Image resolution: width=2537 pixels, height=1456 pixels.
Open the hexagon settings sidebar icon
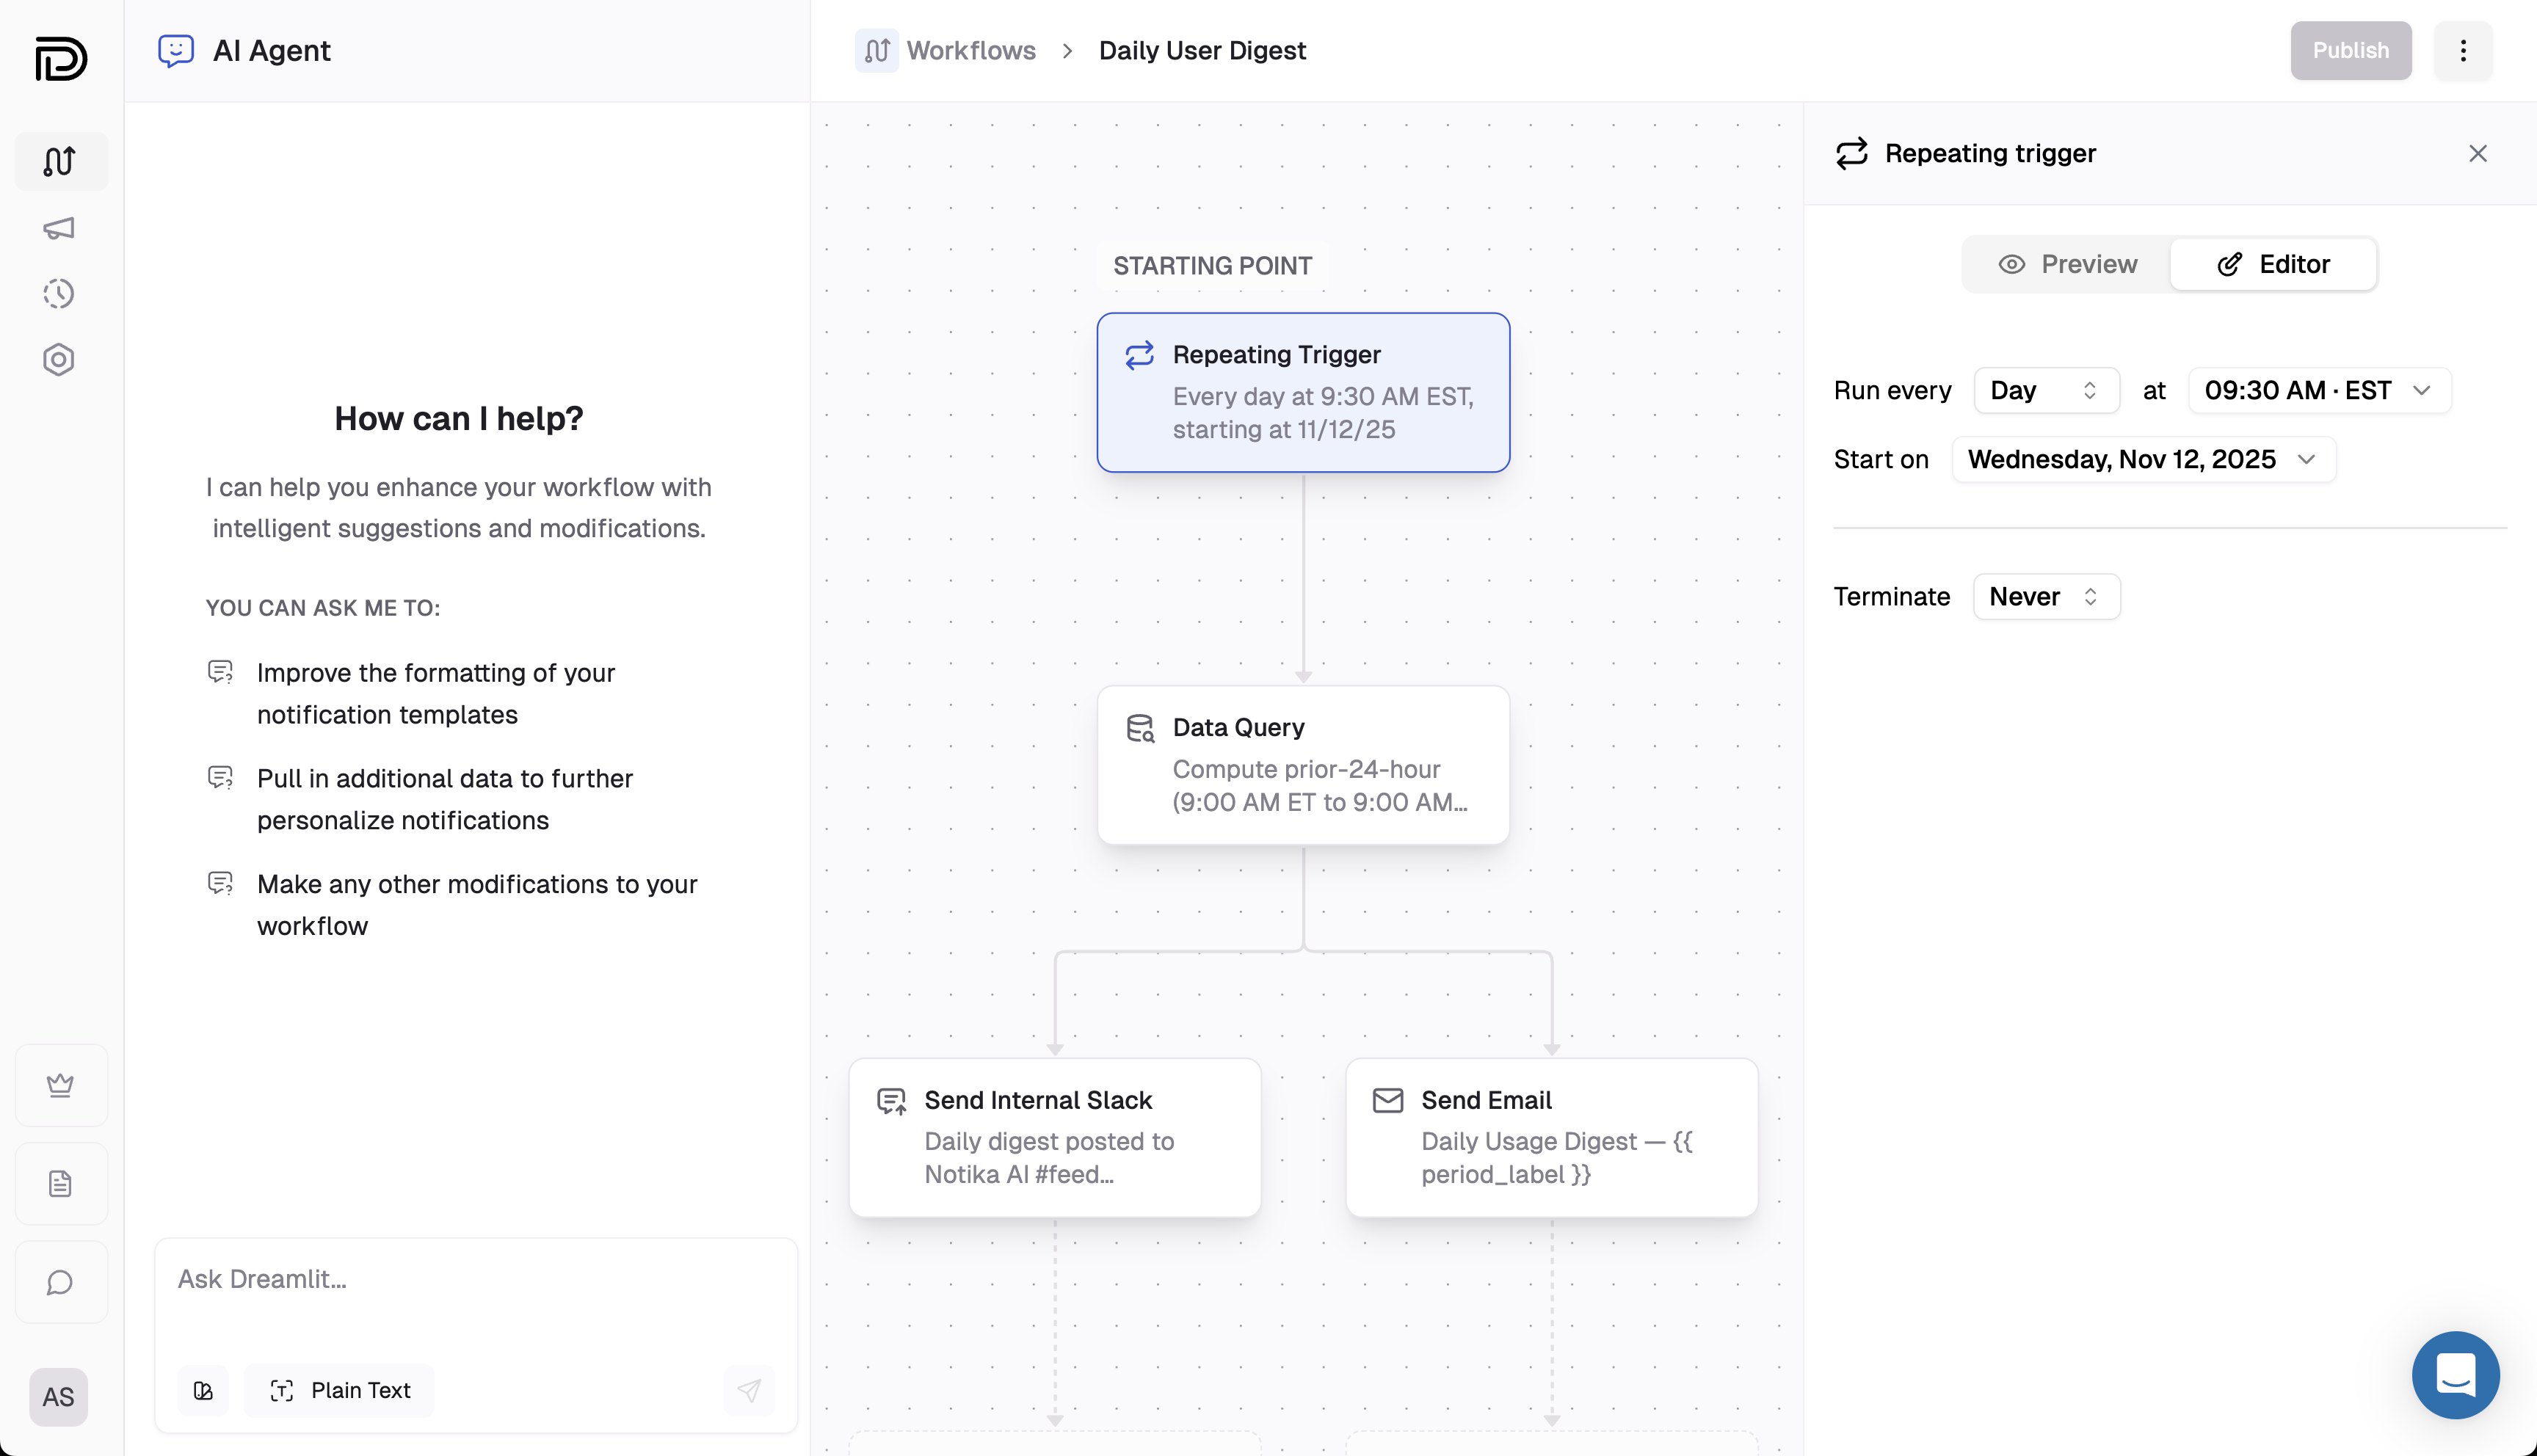(60, 360)
